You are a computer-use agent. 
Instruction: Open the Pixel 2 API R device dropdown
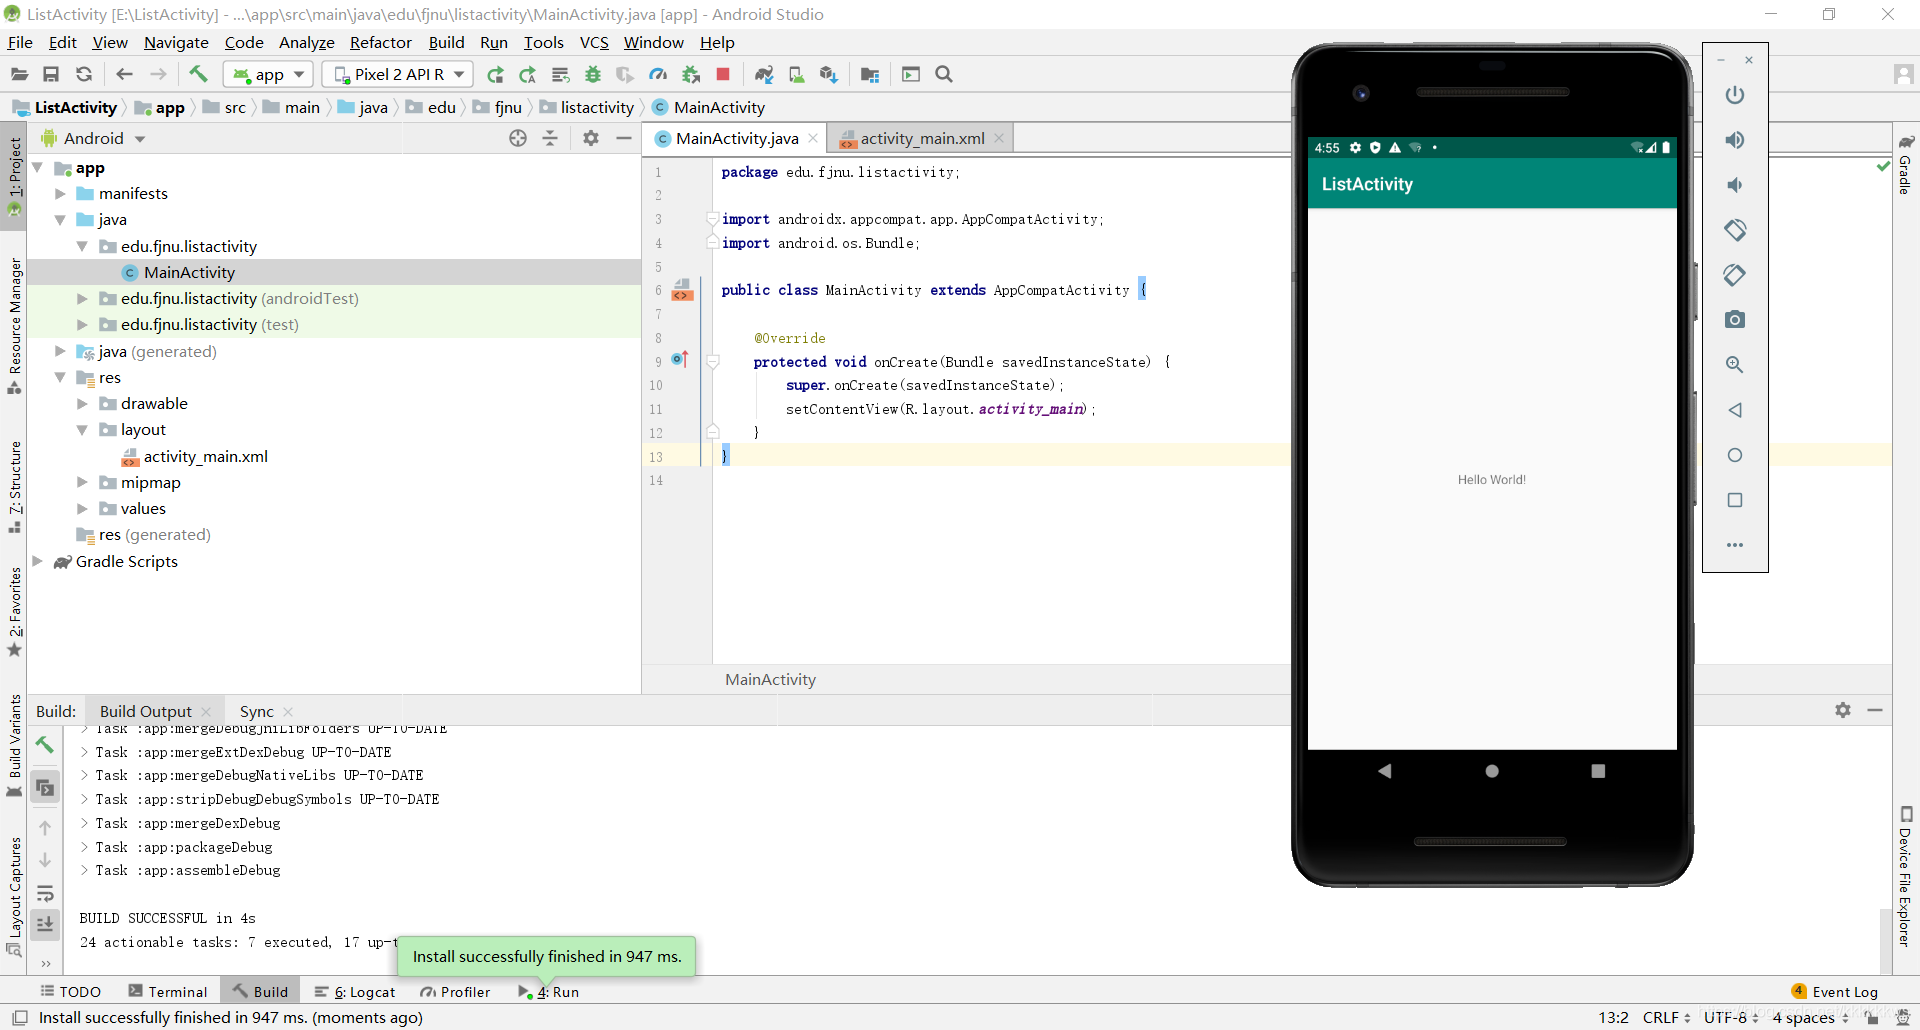point(397,75)
